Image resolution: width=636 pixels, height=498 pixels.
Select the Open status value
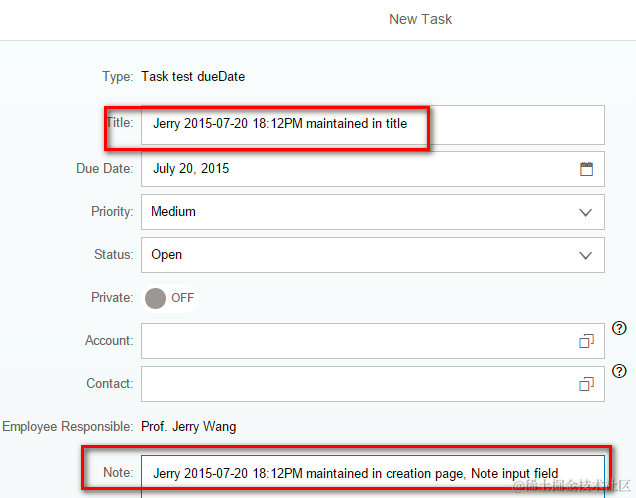(x=166, y=255)
